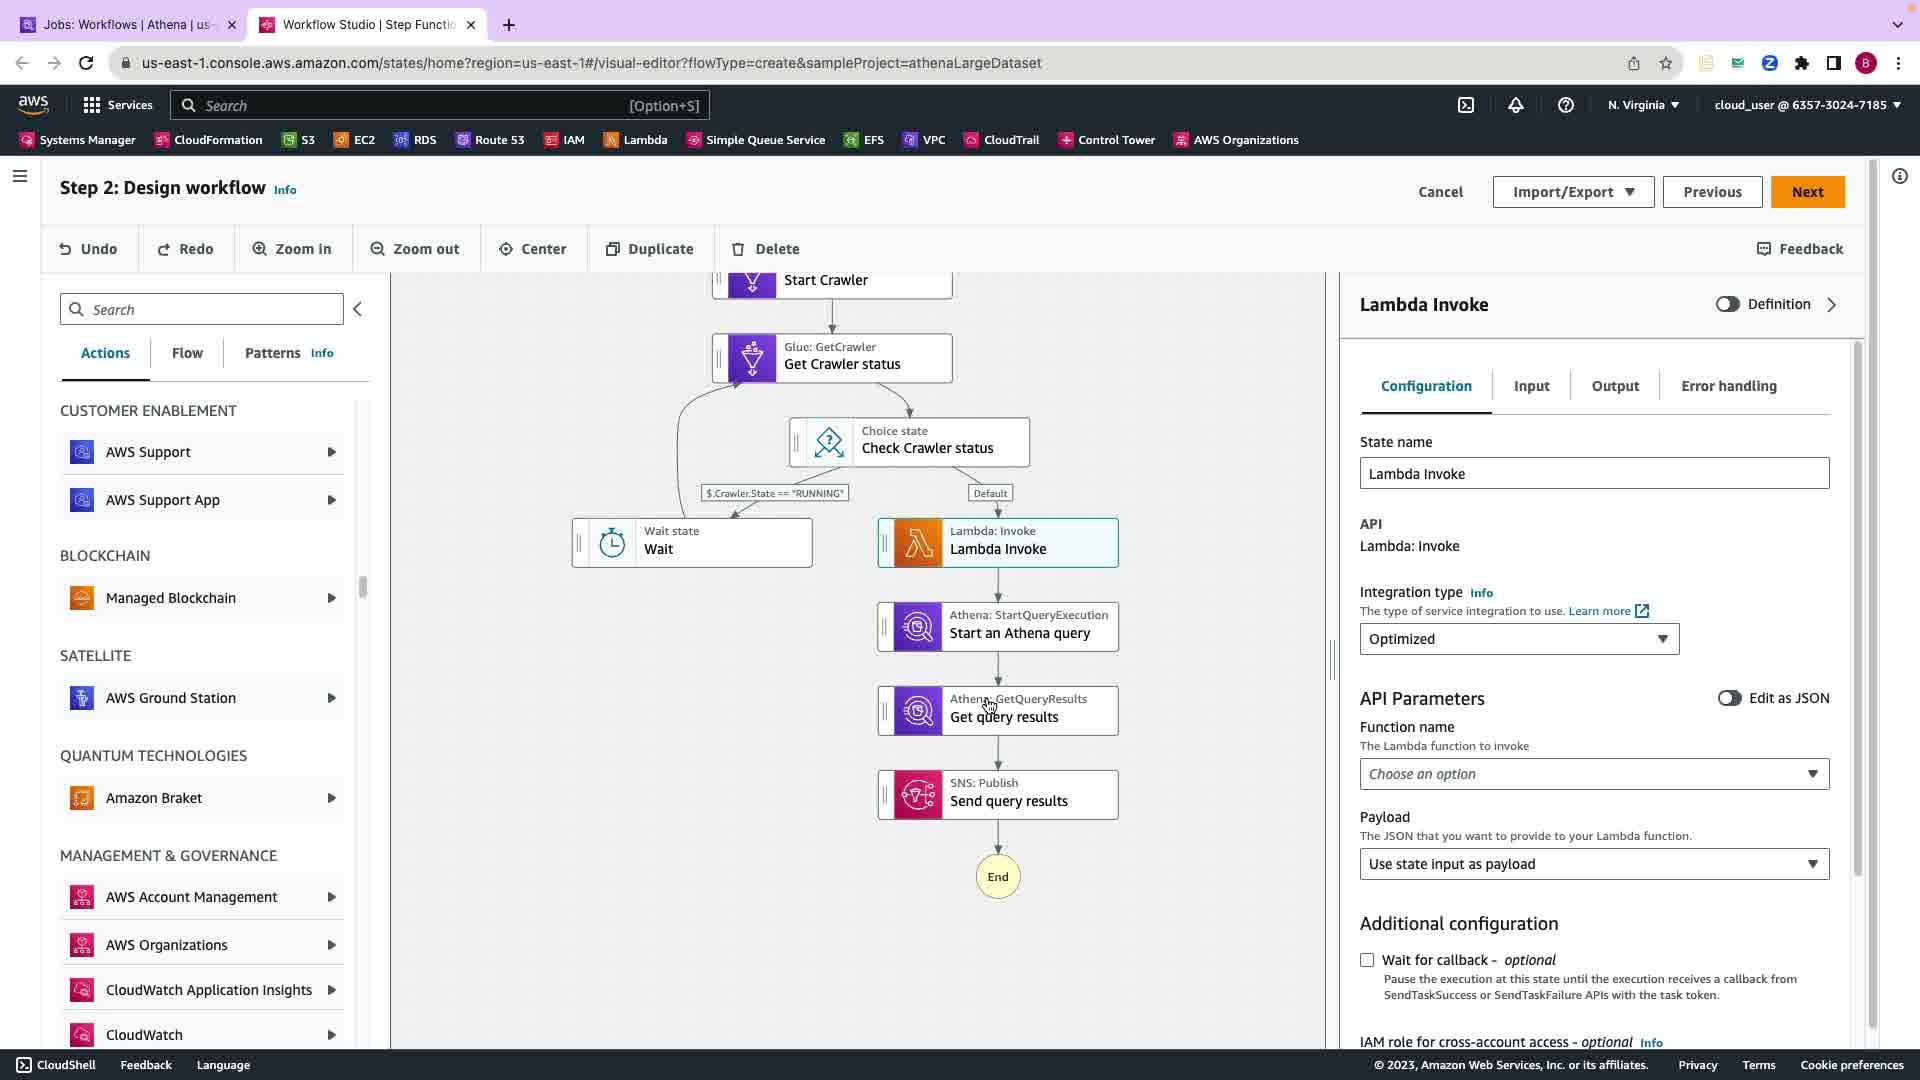Click the Glue GetCrawler state icon

752,358
